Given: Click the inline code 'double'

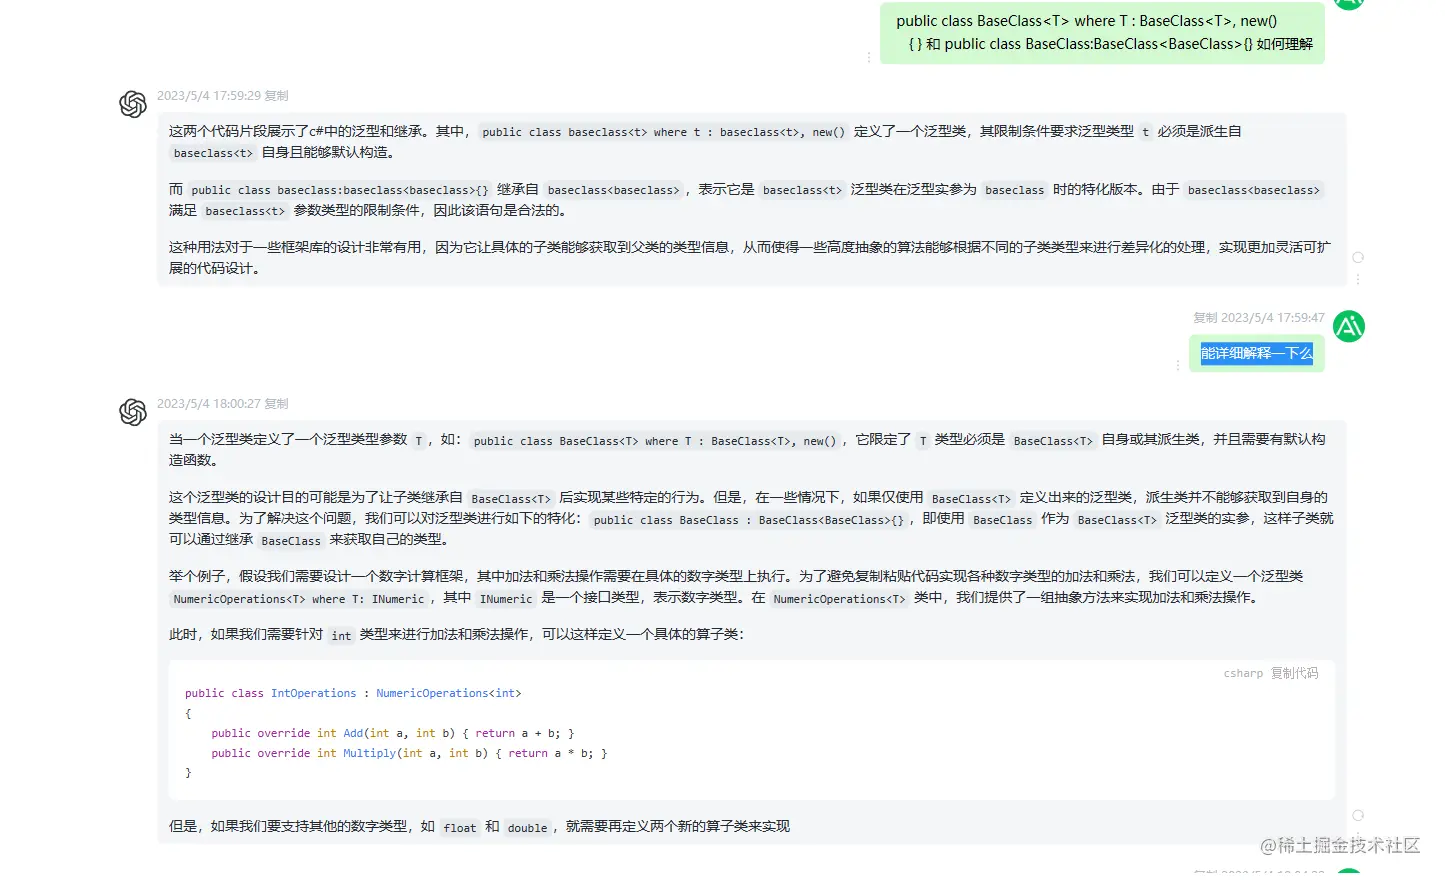Looking at the screenshot, I should coord(527,828).
